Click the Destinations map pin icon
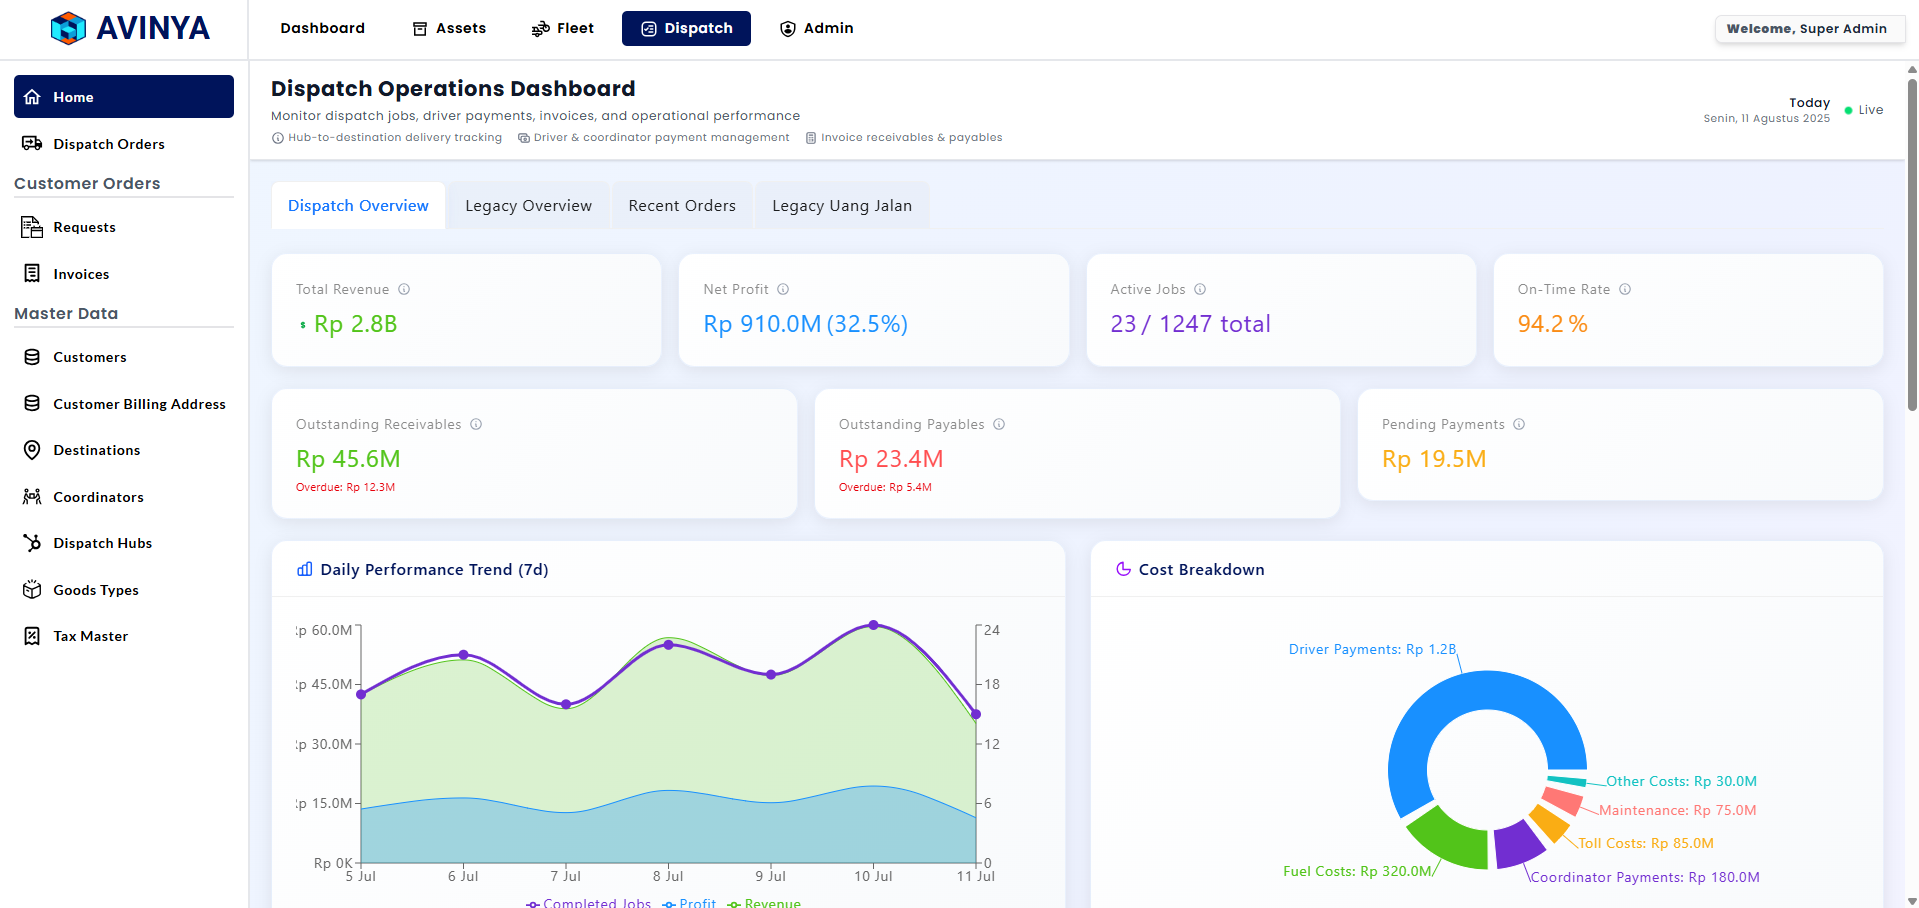The width and height of the screenshot is (1919, 908). (32, 450)
